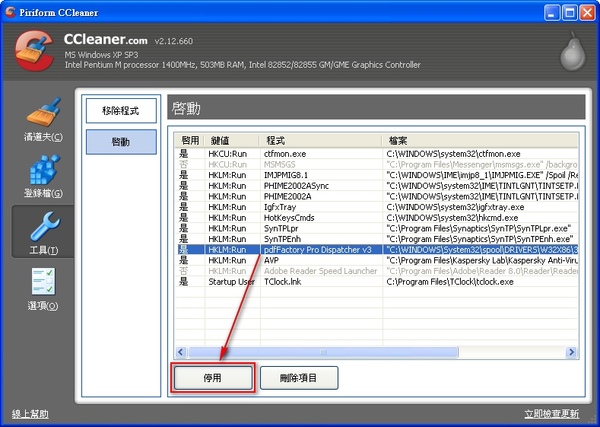Select the HotKeysCmds entry

click(377, 218)
